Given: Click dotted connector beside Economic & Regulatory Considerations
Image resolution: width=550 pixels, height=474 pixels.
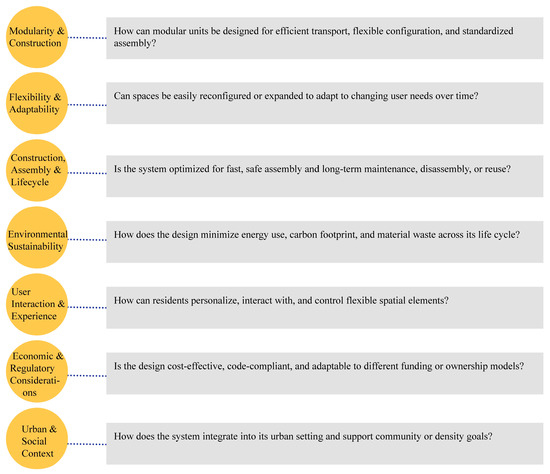Looking at the screenshot, I should click(x=87, y=375).
